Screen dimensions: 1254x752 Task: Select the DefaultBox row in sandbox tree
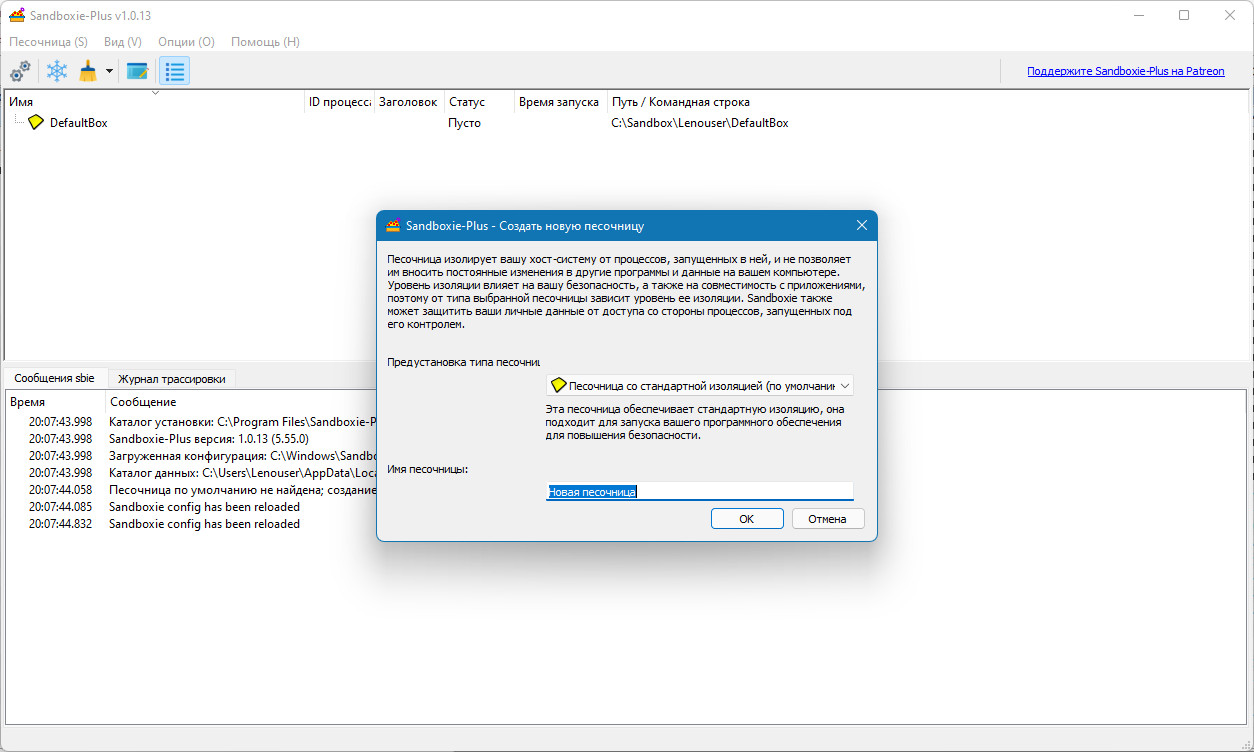(x=626, y=123)
